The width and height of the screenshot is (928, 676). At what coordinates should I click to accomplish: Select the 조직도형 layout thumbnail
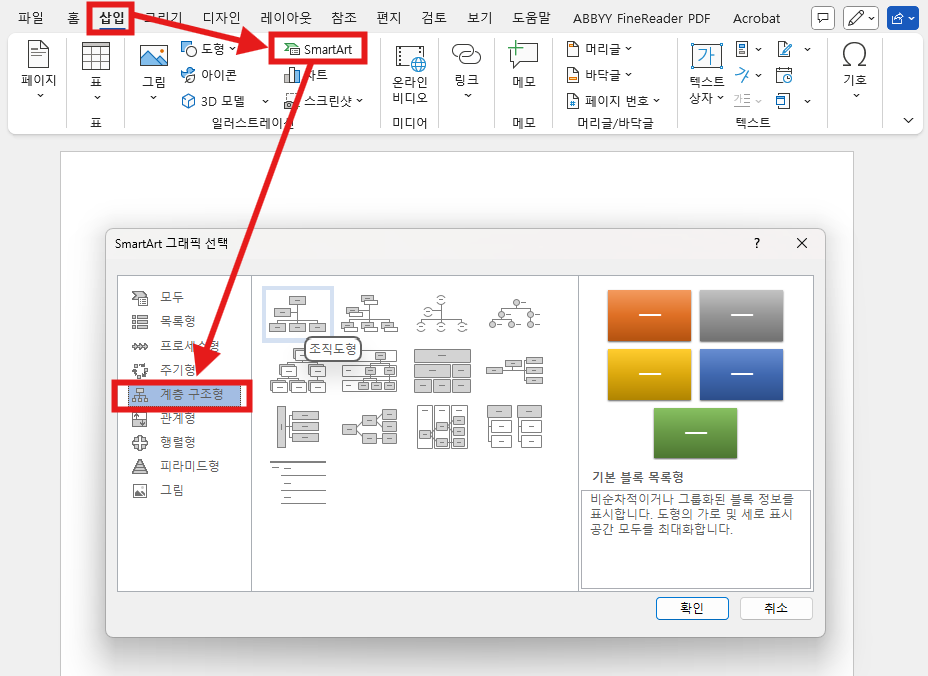(298, 313)
